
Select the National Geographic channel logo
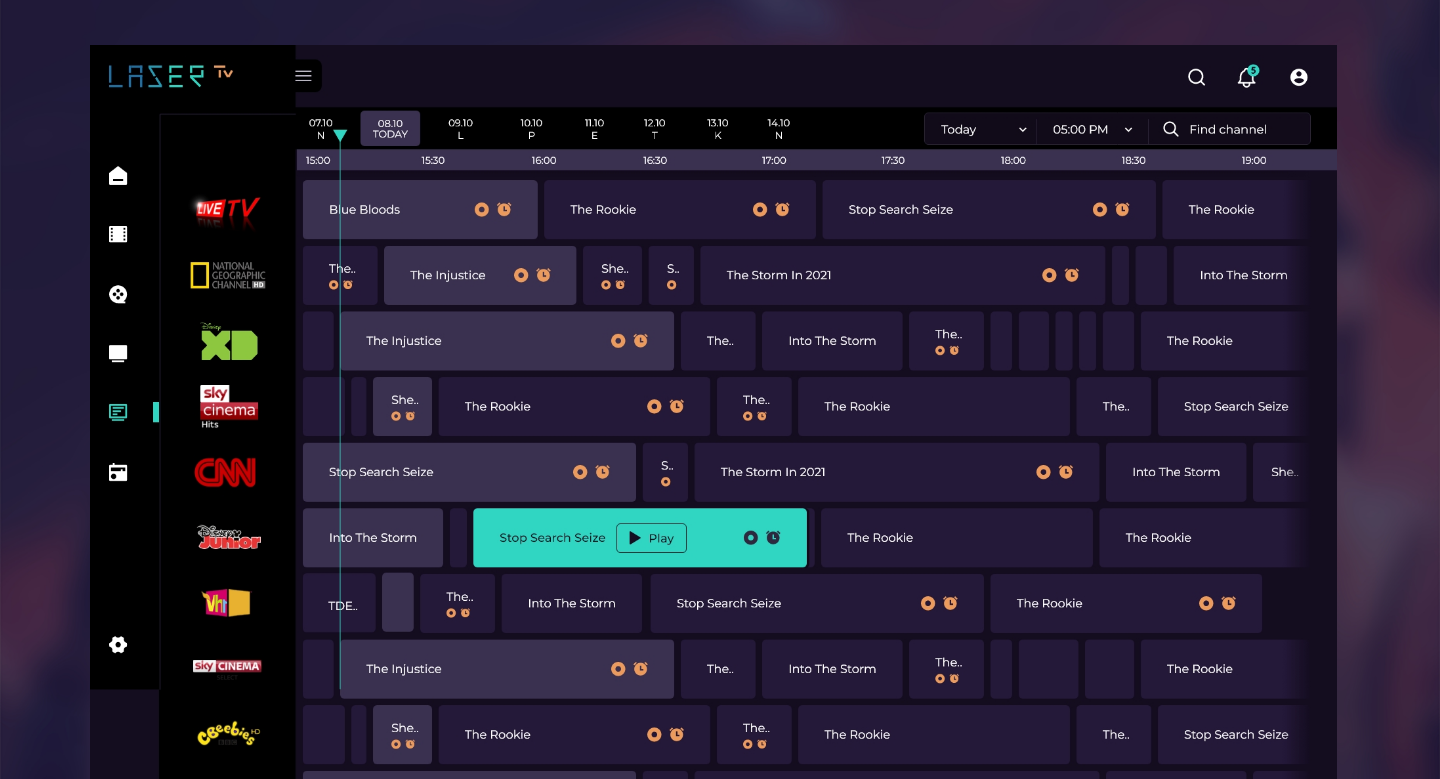[228, 275]
